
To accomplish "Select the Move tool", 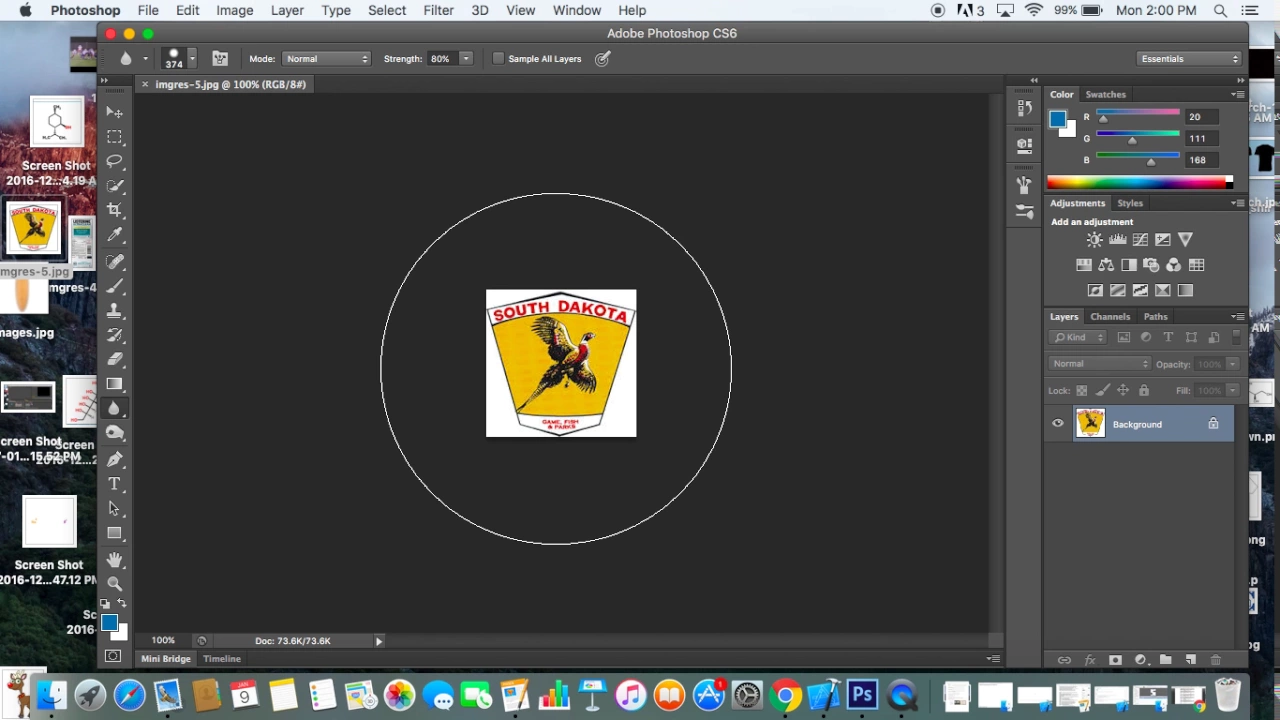I will point(114,112).
